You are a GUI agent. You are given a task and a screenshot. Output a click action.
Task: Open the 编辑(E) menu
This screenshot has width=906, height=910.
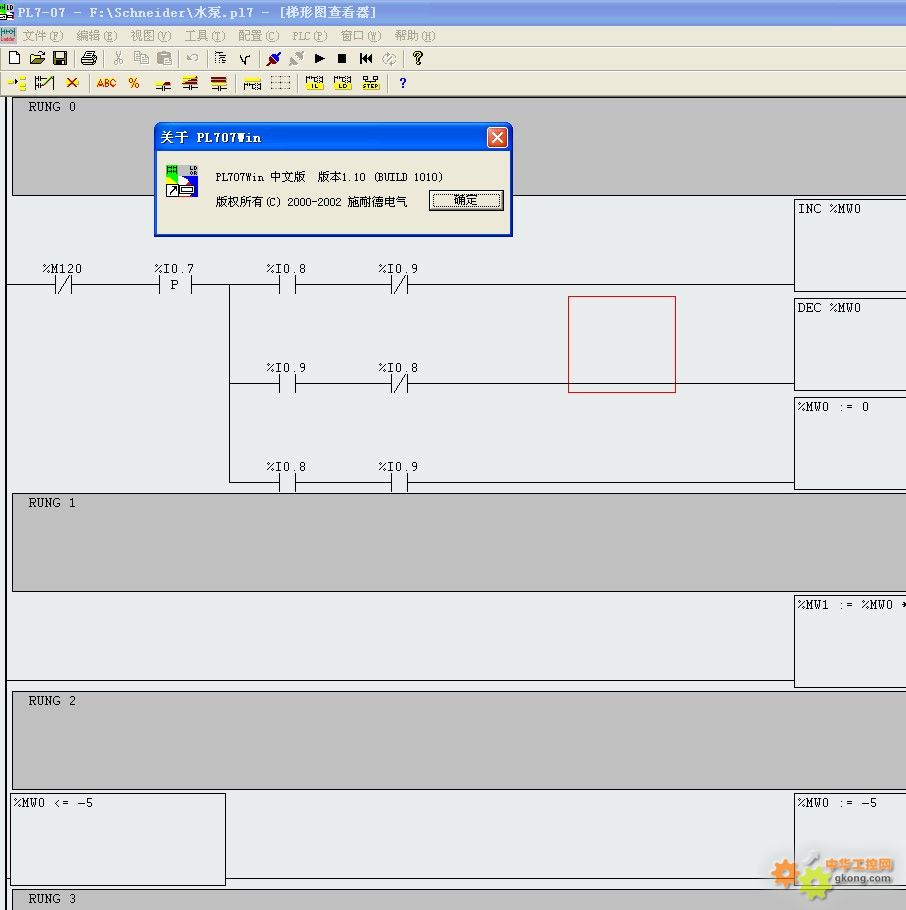[x=97, y=36]
